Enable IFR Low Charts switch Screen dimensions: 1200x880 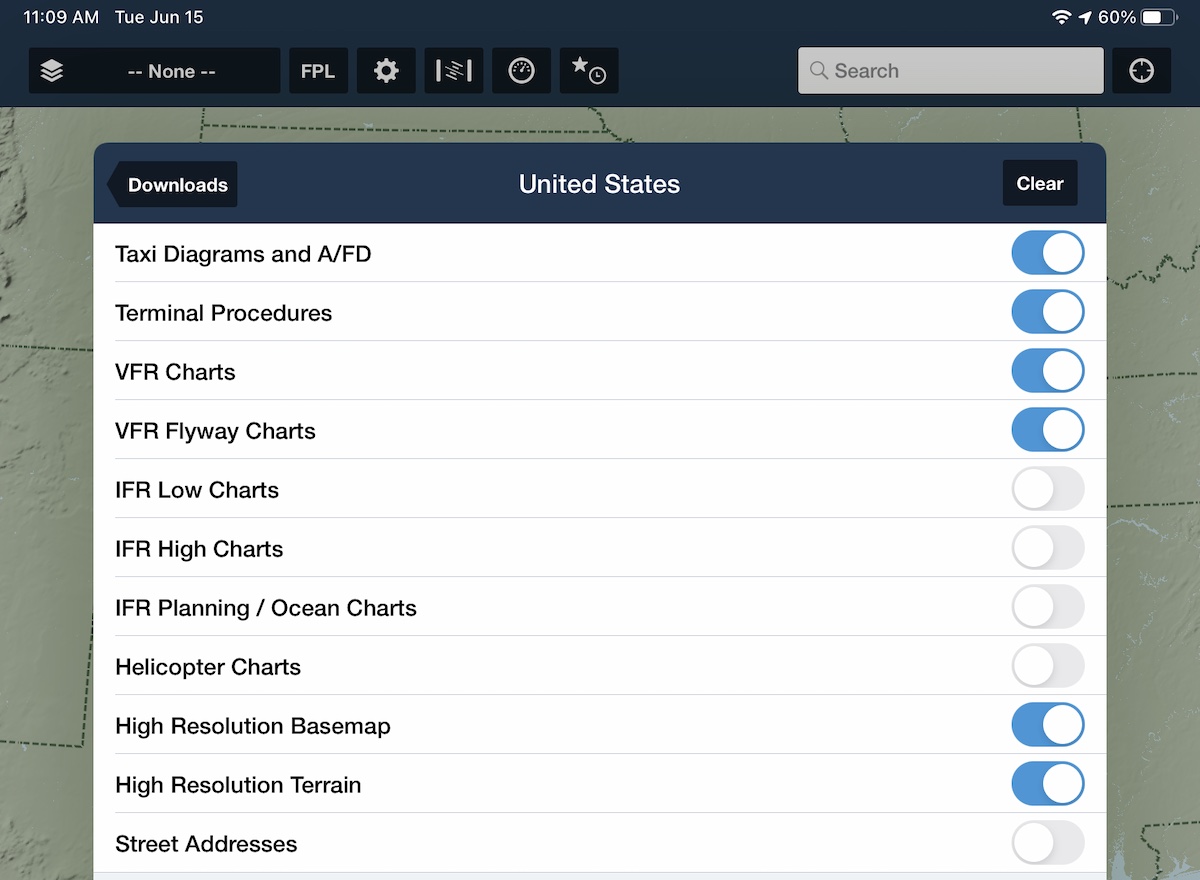click(x=1048, y=489)
